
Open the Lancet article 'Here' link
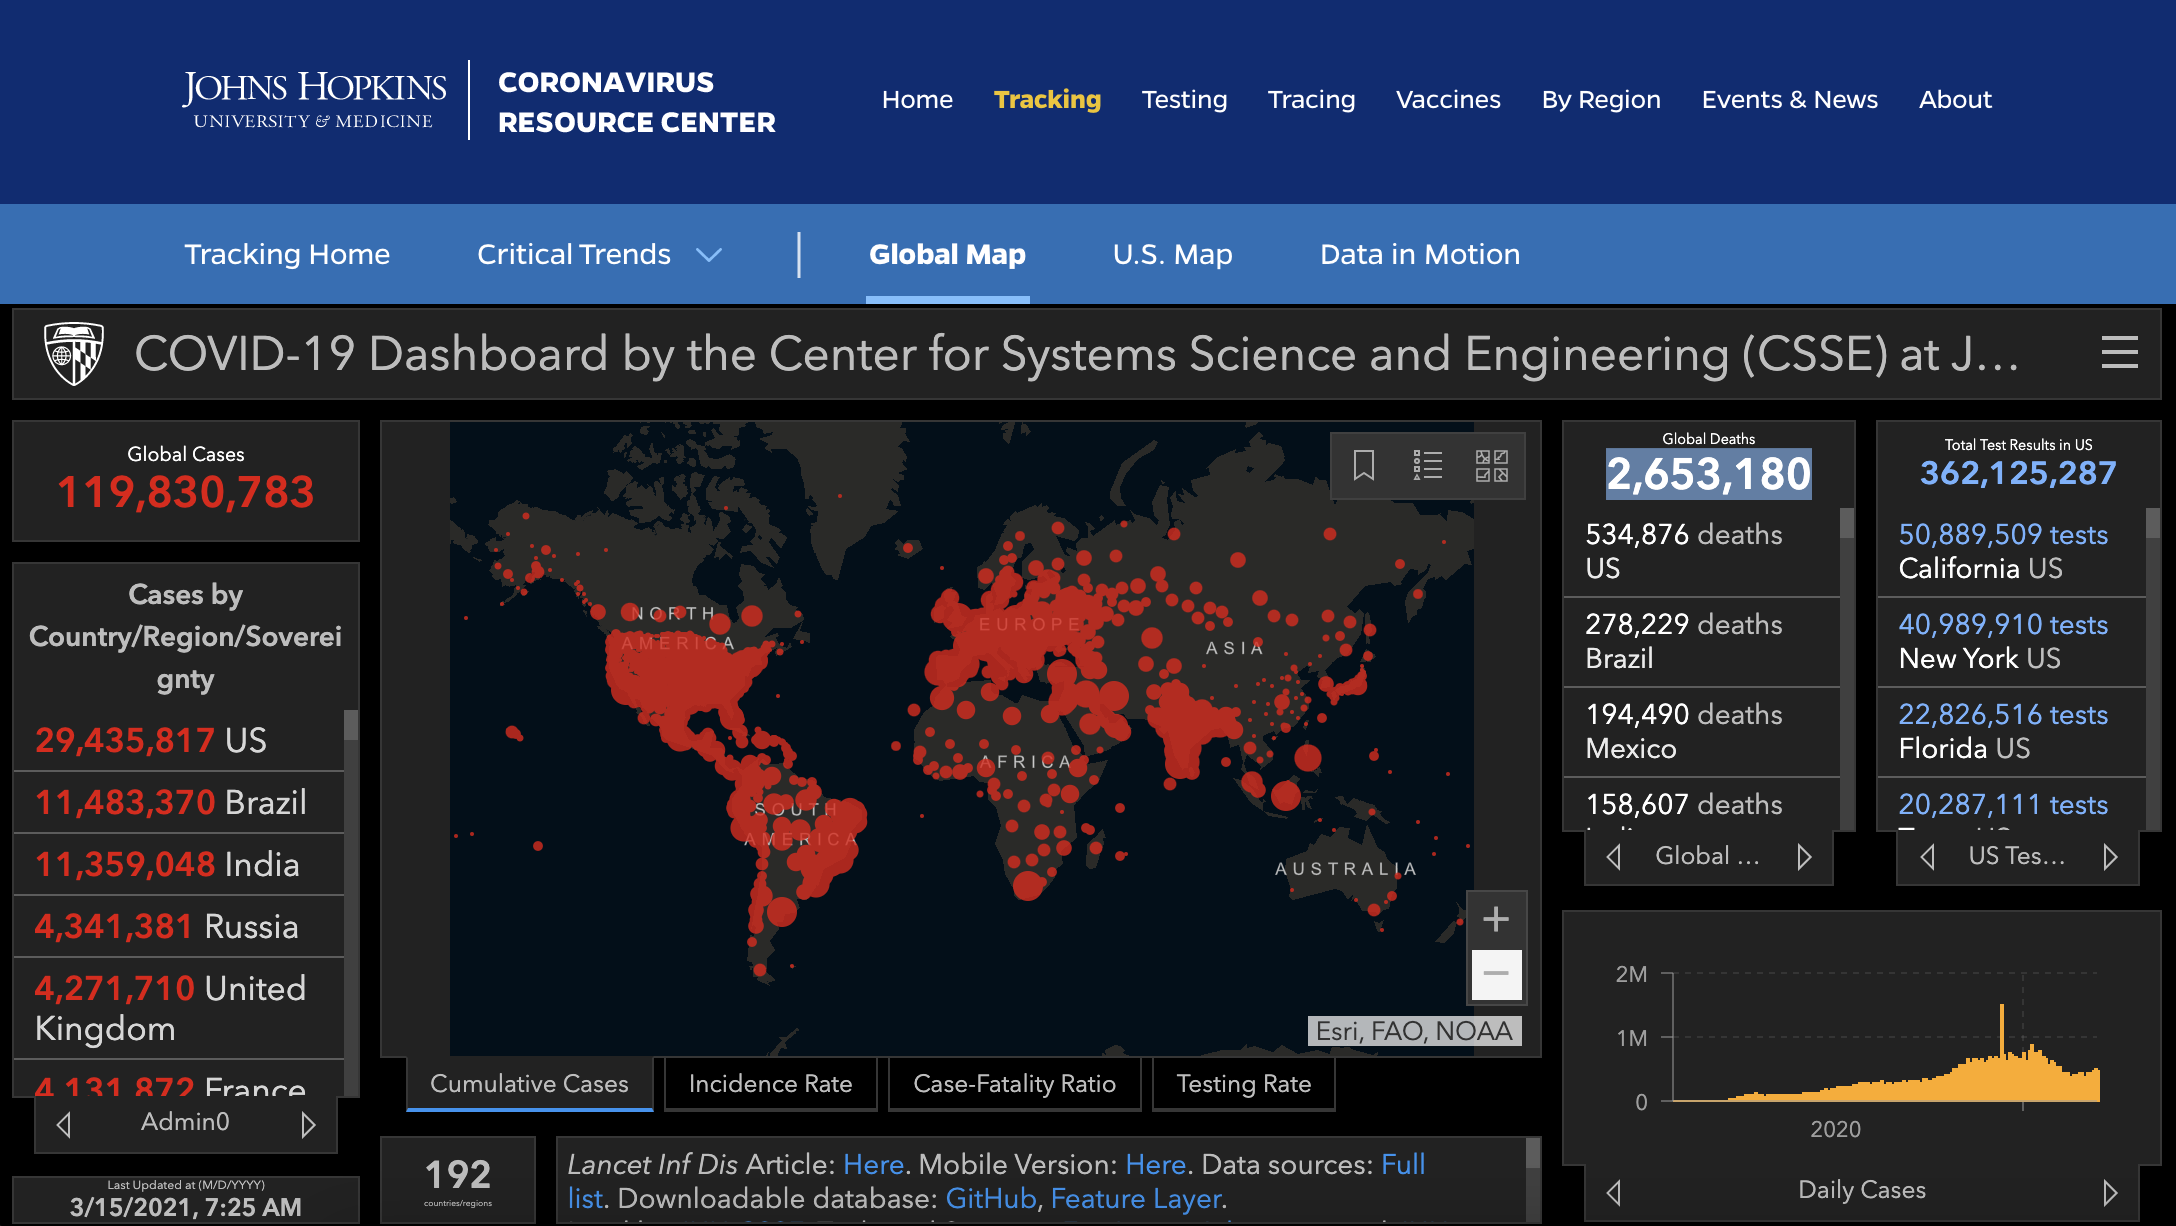(x=873, y=1165)
